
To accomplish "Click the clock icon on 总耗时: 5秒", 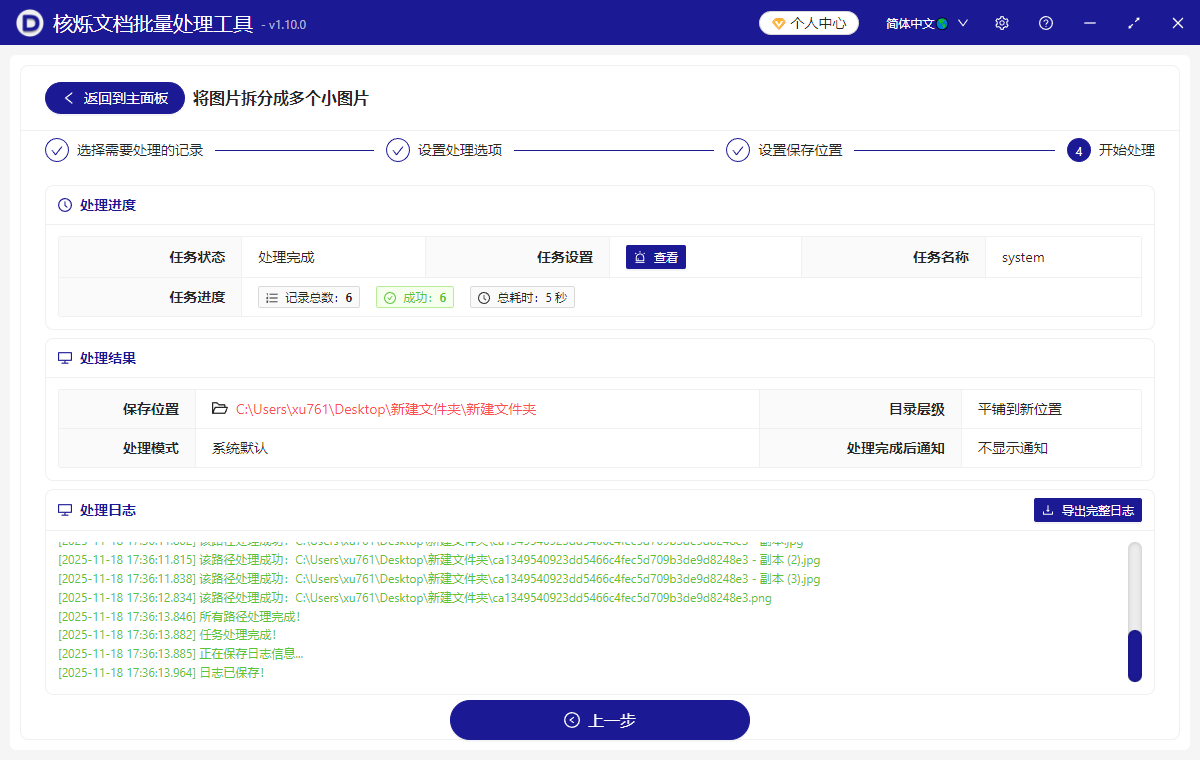I will (x=481, y=296).
